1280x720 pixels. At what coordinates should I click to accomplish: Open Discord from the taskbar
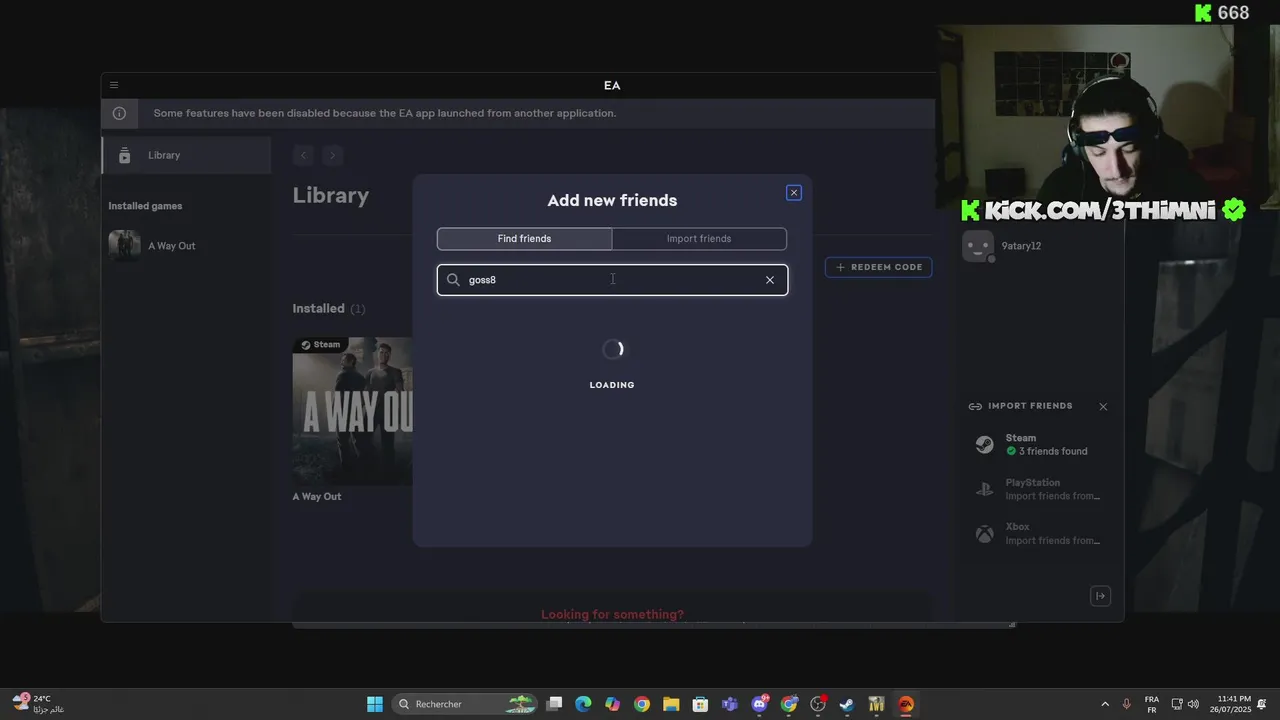(760, 704)
